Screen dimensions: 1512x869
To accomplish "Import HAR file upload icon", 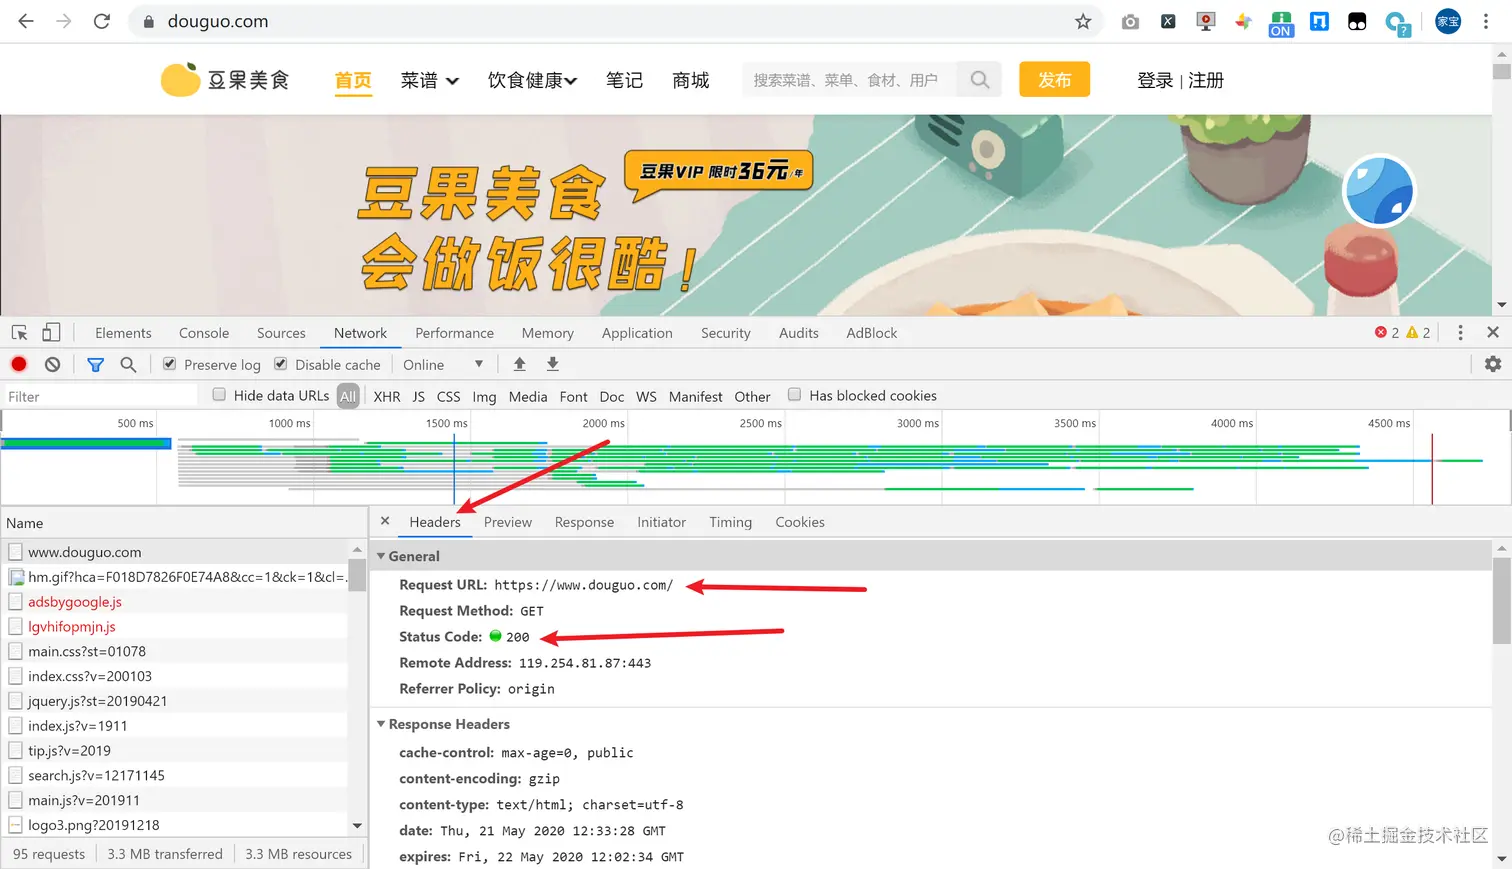I will point(519,364).
